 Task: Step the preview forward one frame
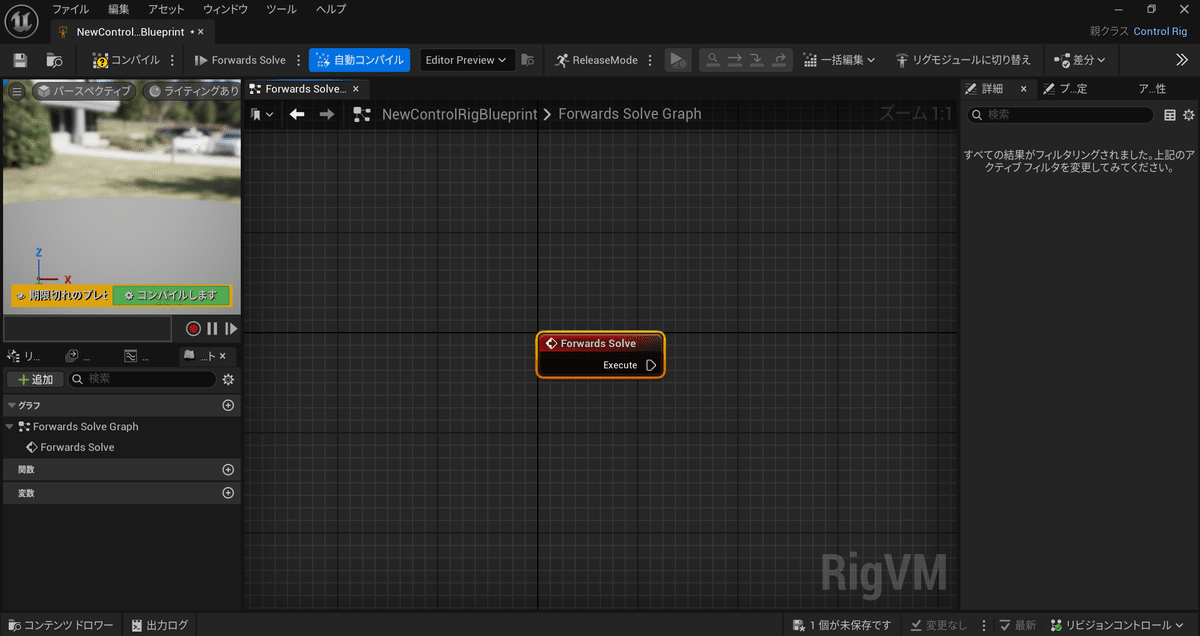(231, 328)
